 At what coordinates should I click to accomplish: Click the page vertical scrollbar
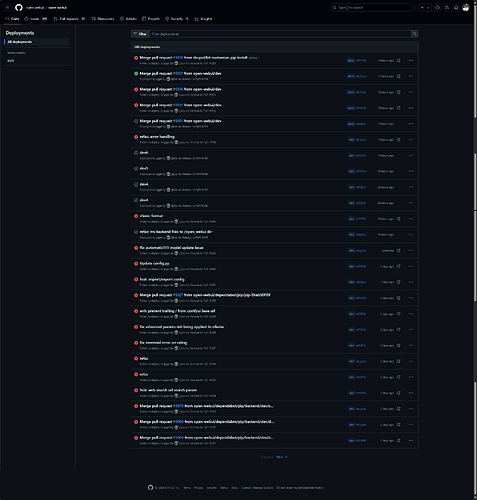tap(475, 250)
